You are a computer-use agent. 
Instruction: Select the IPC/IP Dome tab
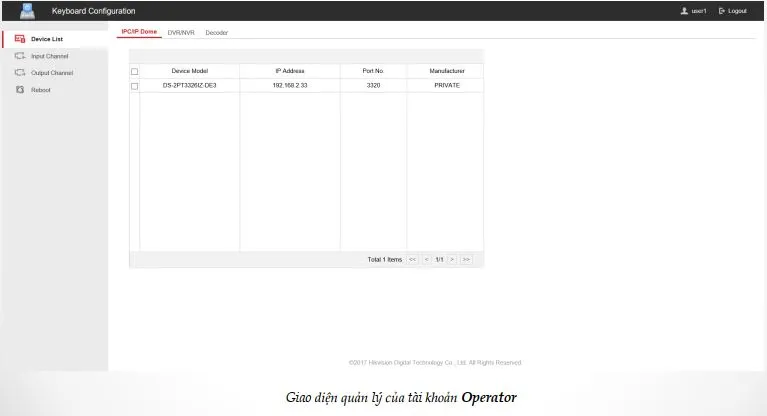[139, 32]
